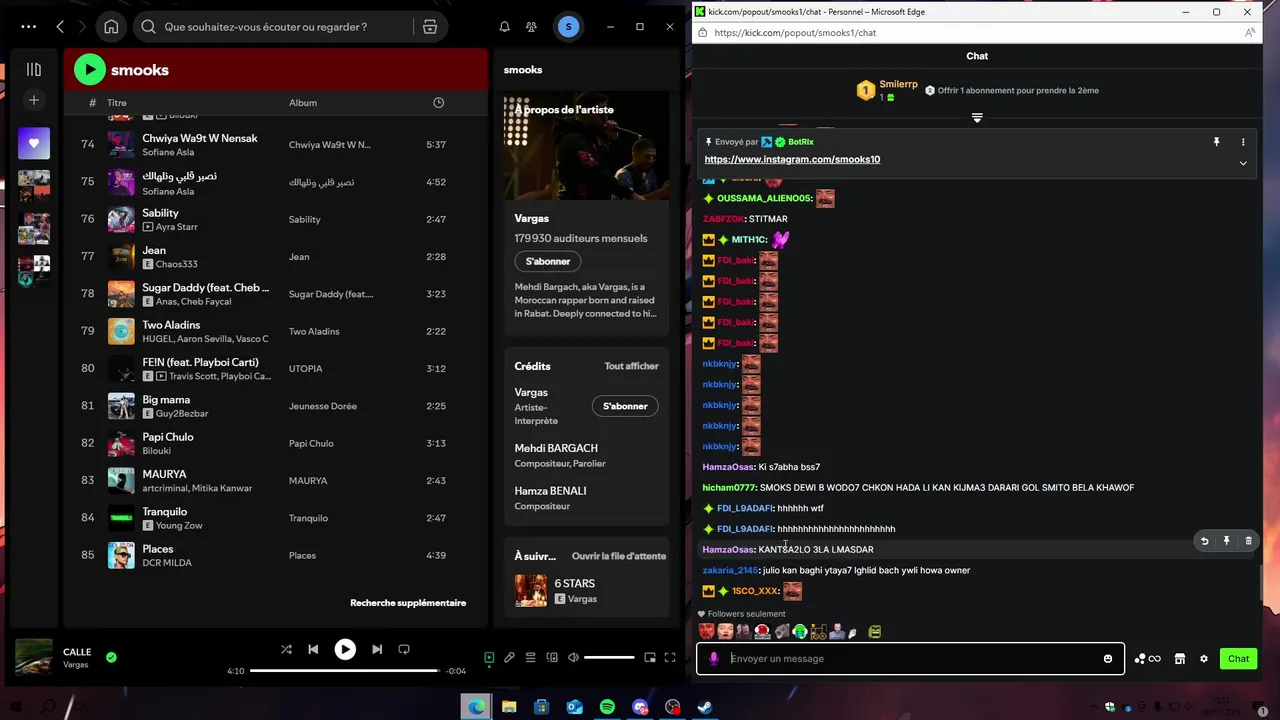Open Liked Songs in the sidebar

tap(34, 143)
